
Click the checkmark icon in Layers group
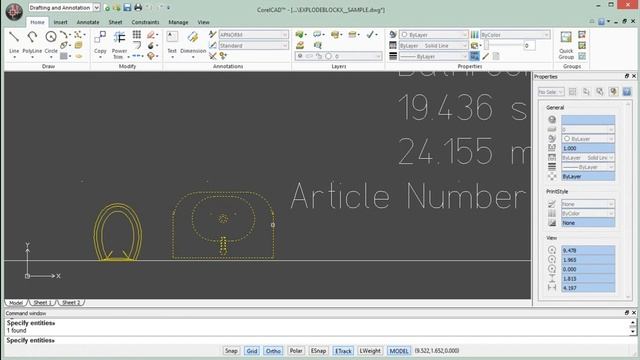370,35
